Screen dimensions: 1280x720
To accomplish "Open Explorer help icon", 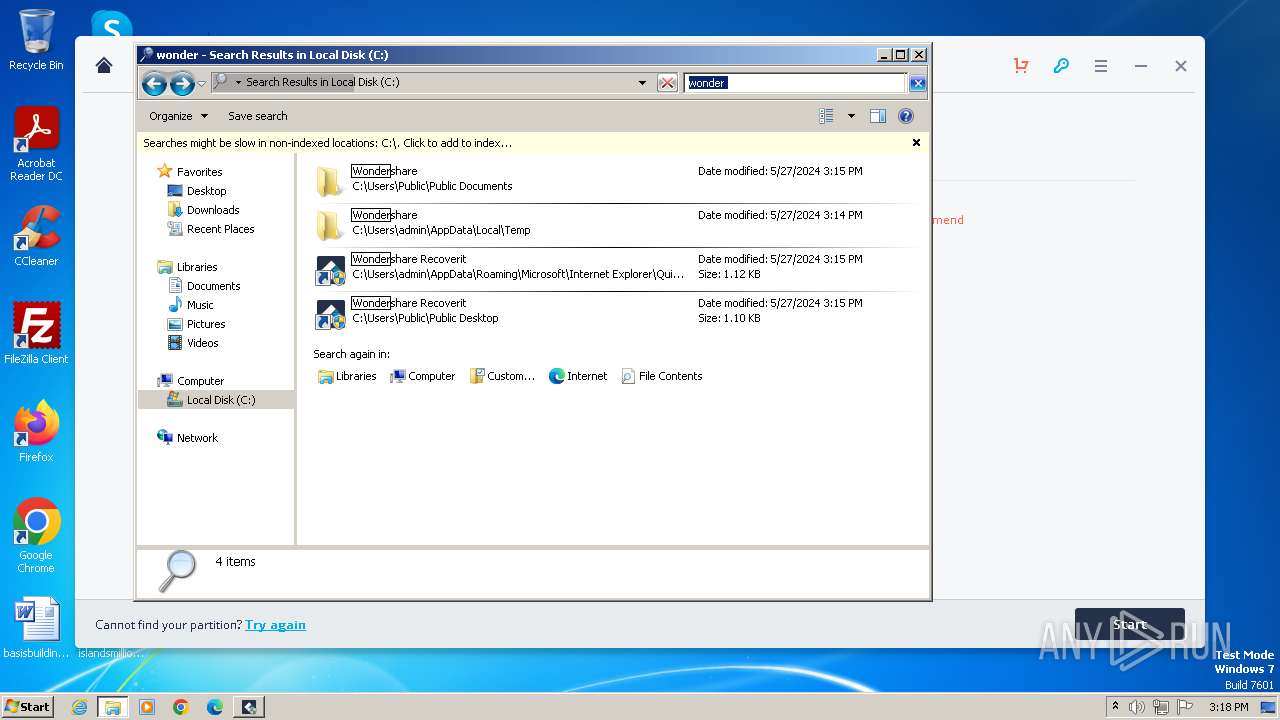I will [906, 116].
